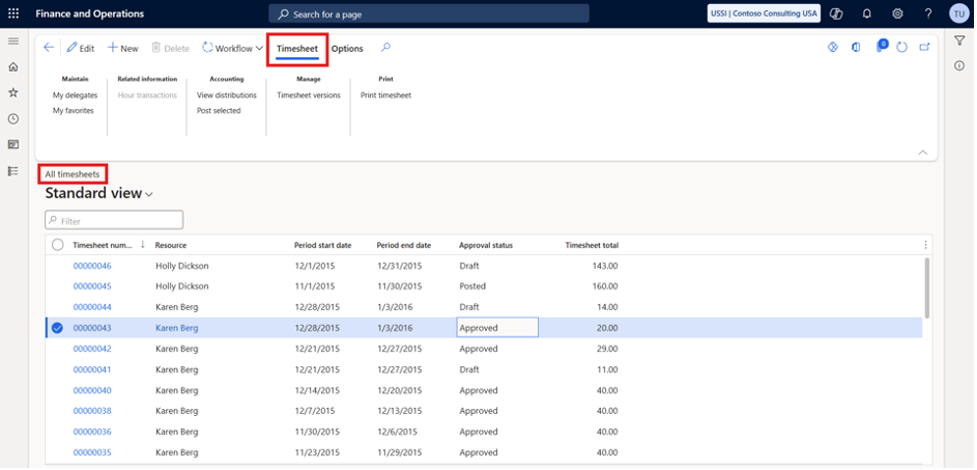Image resolution: width=977 pixels, height=470 pixels.
Task: Go to Home in left sidebar
Action: (13, 67)
